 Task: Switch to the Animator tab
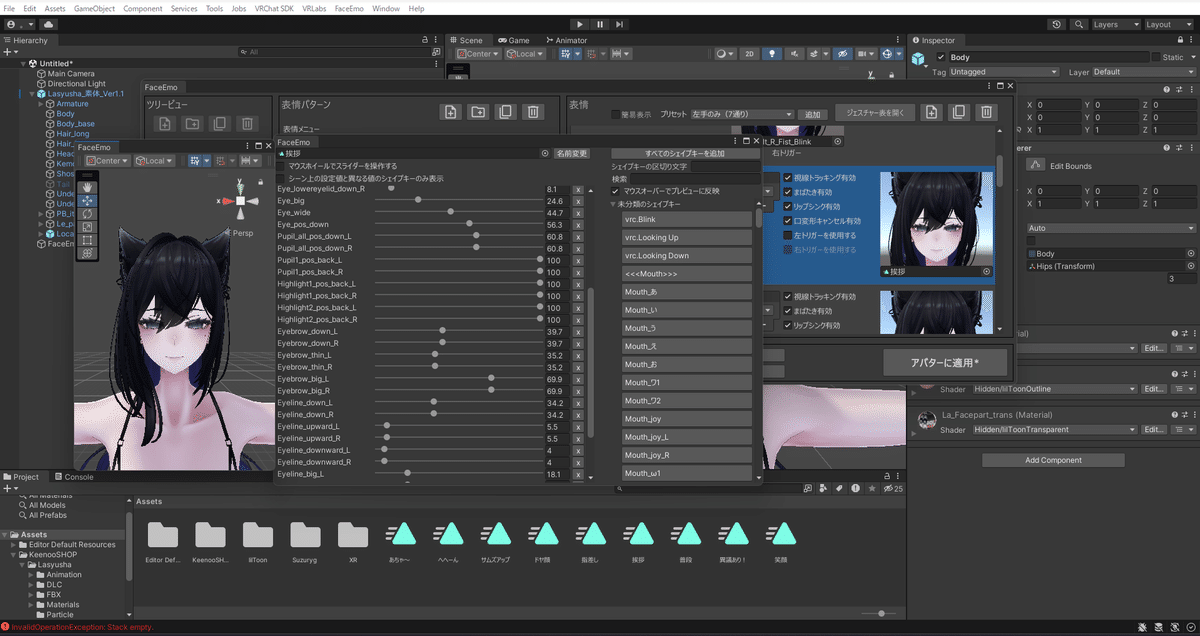point(565,40)
